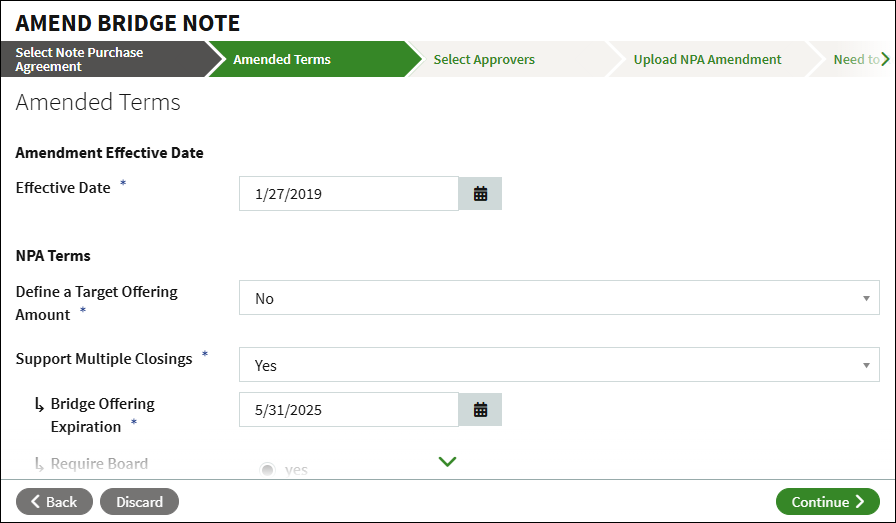Select the 'yes' radio for Require Board
This screenshot has height=523, width=896.
(267, 469)
